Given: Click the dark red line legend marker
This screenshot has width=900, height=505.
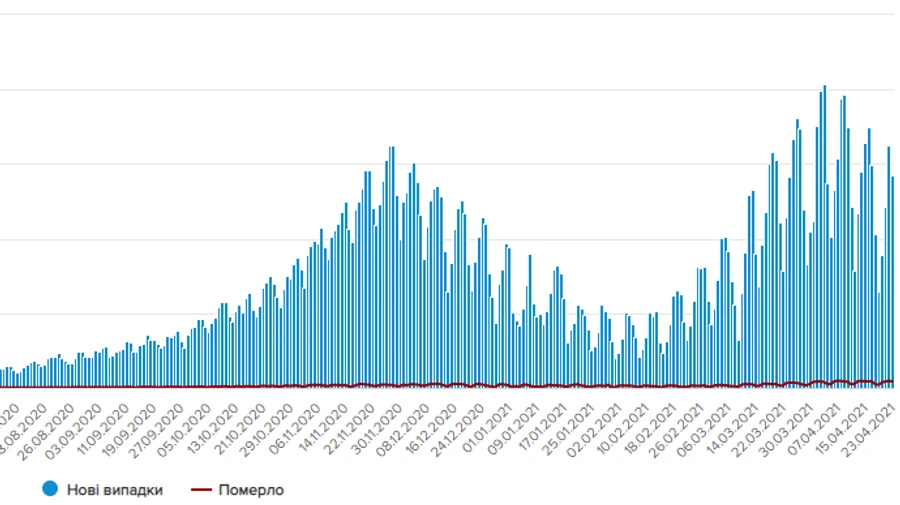Looking at the screenshot, I should [x=203, y=490].
